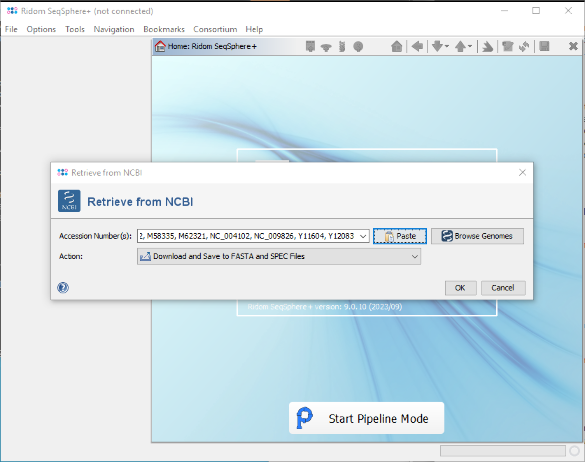Click the signal-shaped gray toolbar icon
Image resolution: width=585 pixels, height=462 pixels.
pyautogui.click(x=326, y=47)
